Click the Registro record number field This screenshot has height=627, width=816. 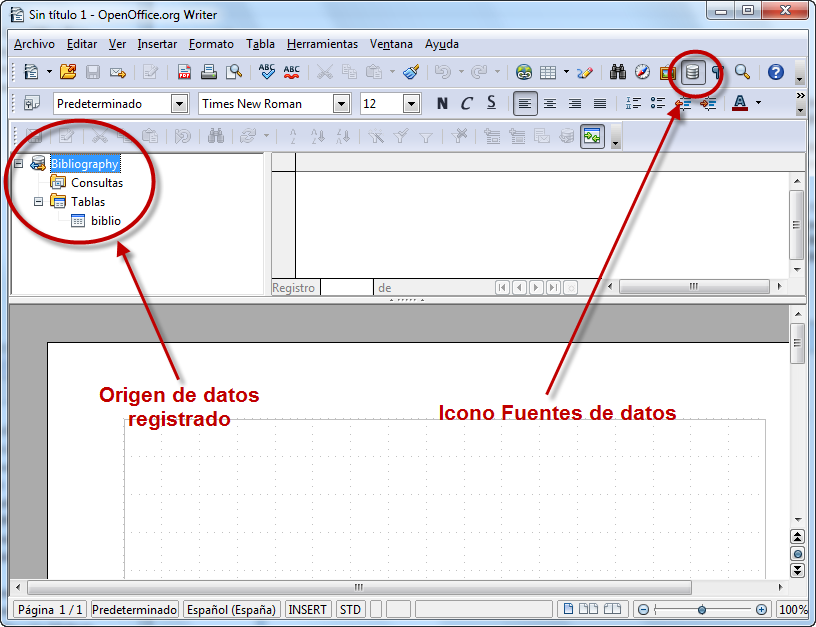coord(347,288)
